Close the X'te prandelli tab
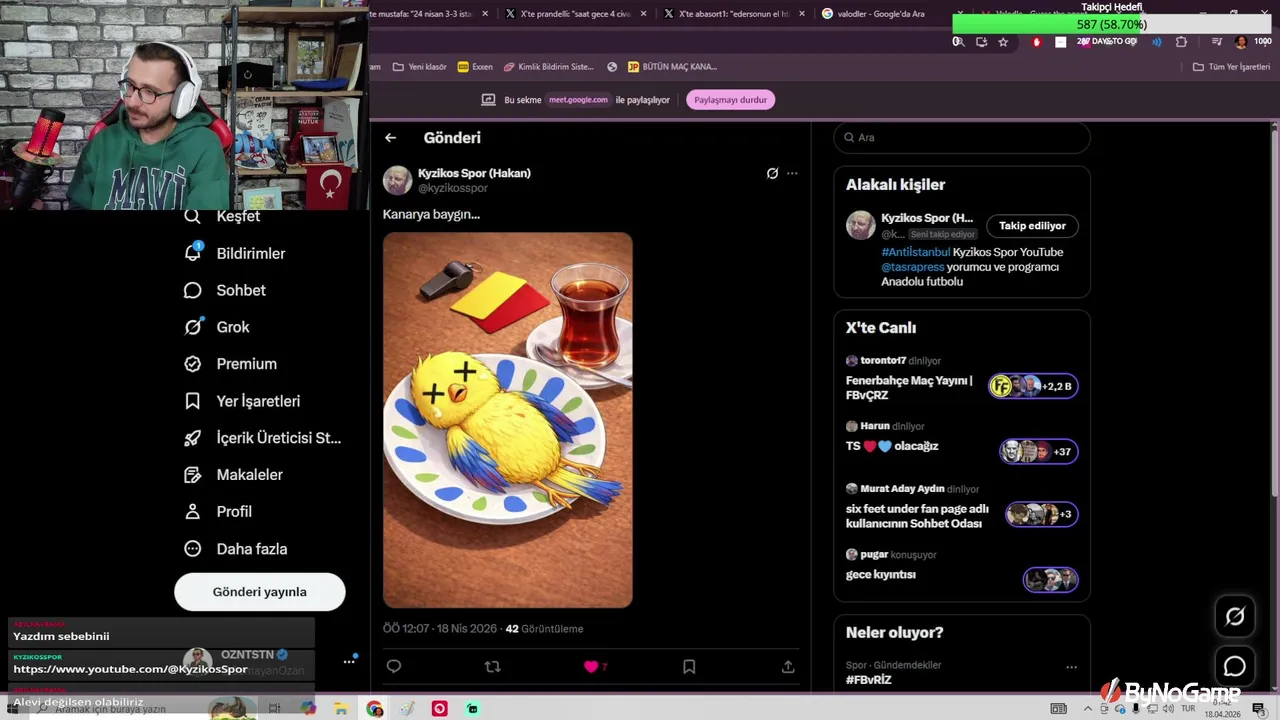The width and height of the screenshot is (1280, 720). tap(642, 14)
